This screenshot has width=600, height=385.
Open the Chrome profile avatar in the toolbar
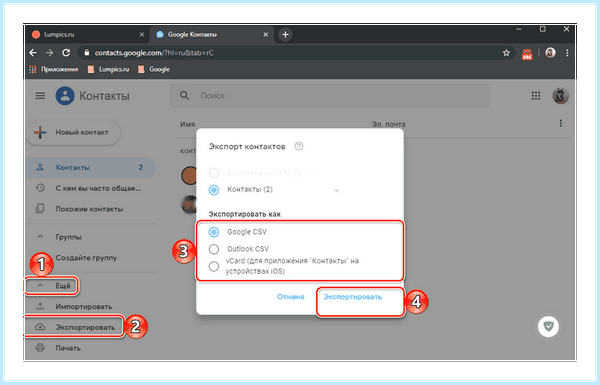tap(550, 53)
